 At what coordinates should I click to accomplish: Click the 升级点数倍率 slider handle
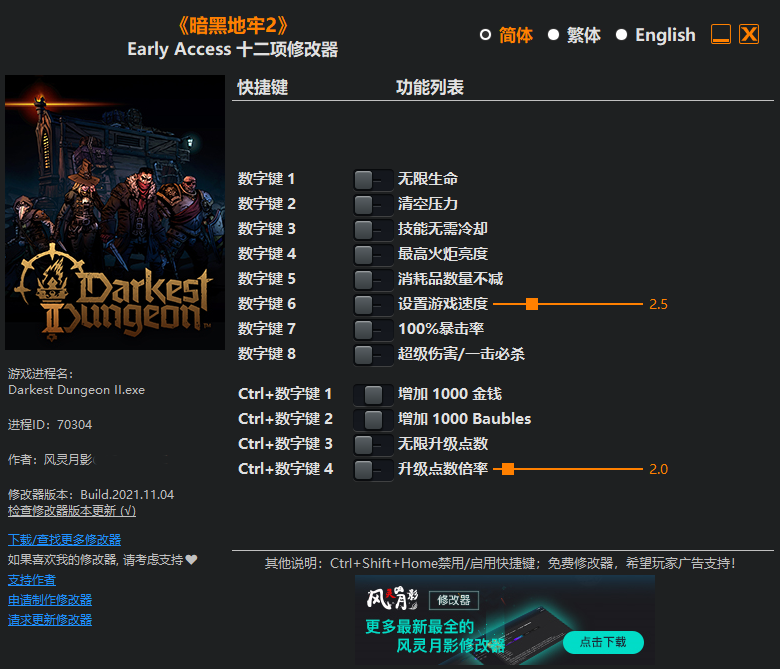click(x=508, y=469)
